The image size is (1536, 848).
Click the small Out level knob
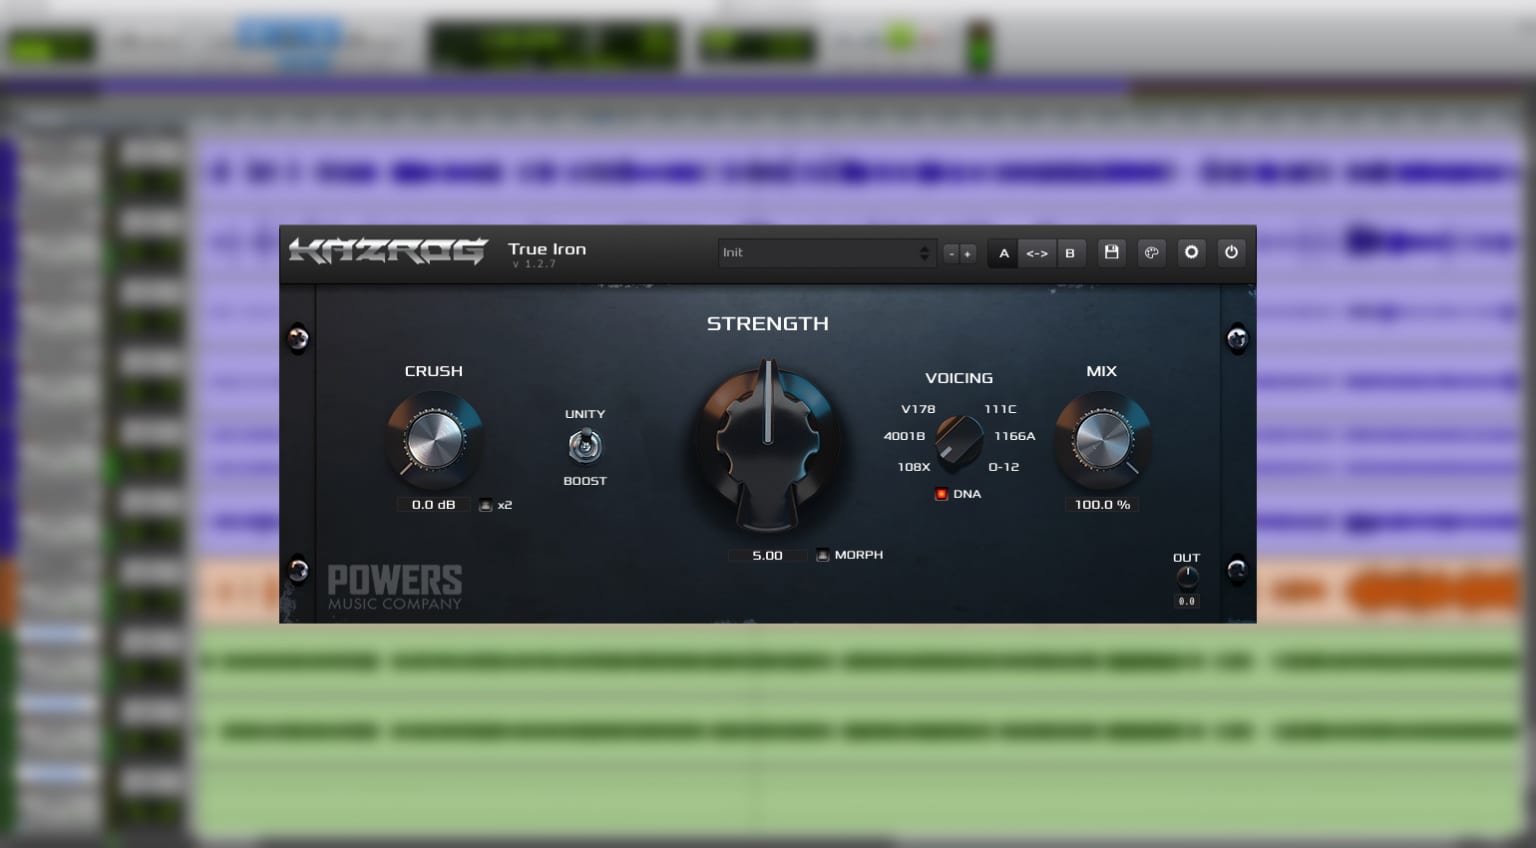coord(1187,577)
